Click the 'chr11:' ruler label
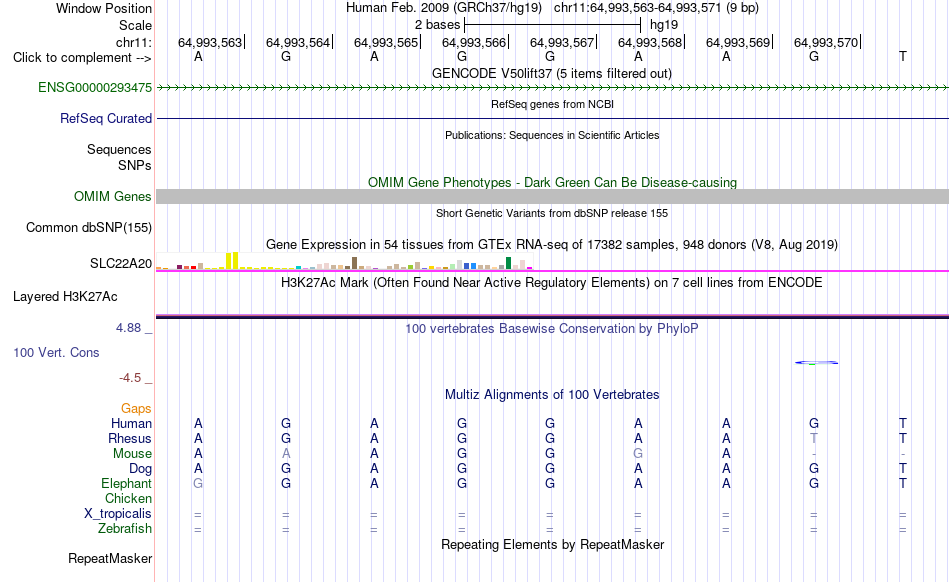Viewport: 950px width, 582px height. (134, 42)
